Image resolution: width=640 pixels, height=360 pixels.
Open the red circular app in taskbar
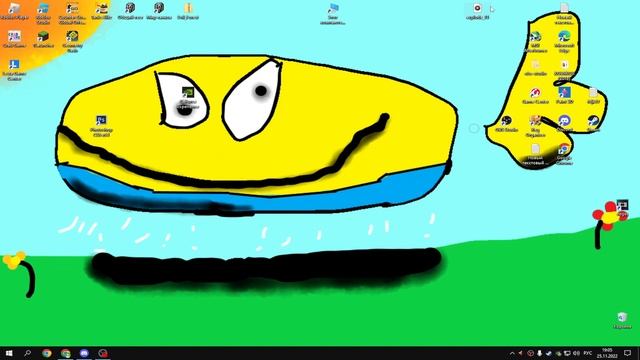click(103, 353)
